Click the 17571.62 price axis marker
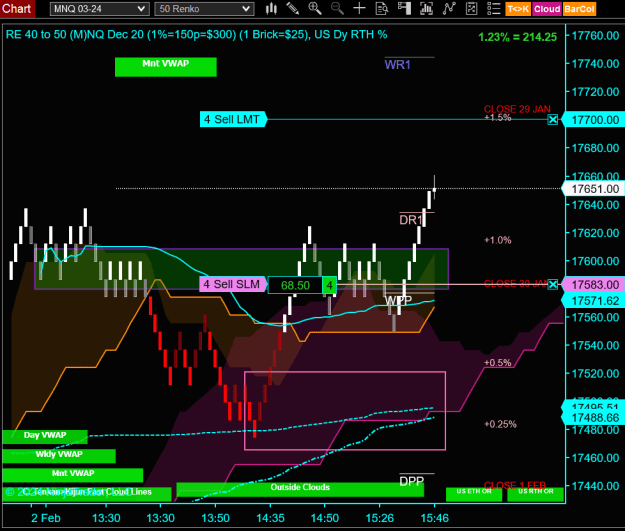The image size is (625, 531). tap(594, 301)
